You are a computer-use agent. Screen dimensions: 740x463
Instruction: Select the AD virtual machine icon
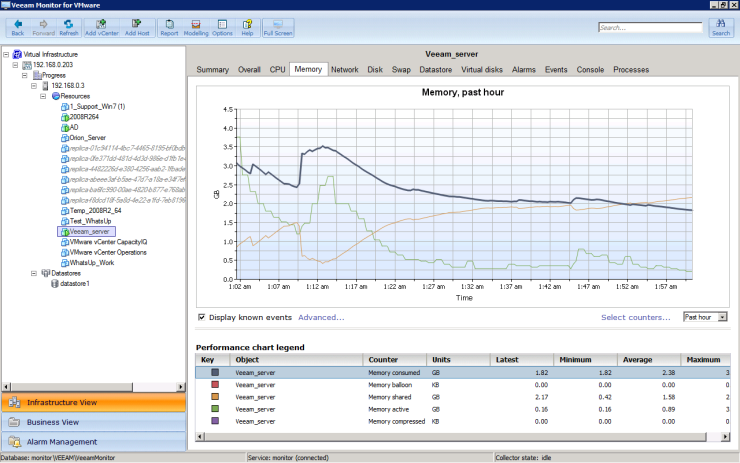(65, 127)
